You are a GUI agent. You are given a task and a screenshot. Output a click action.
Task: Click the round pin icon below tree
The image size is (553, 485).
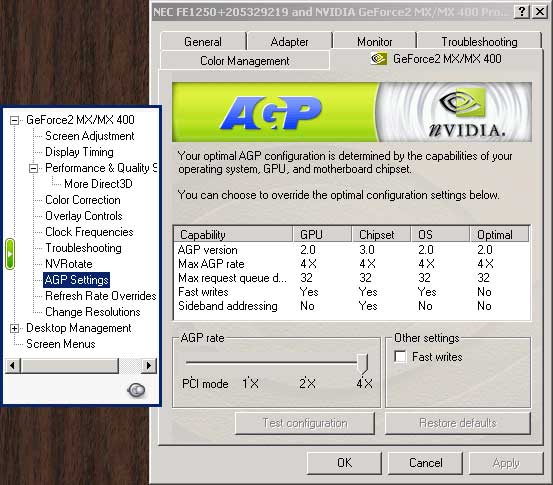(136, 389)
